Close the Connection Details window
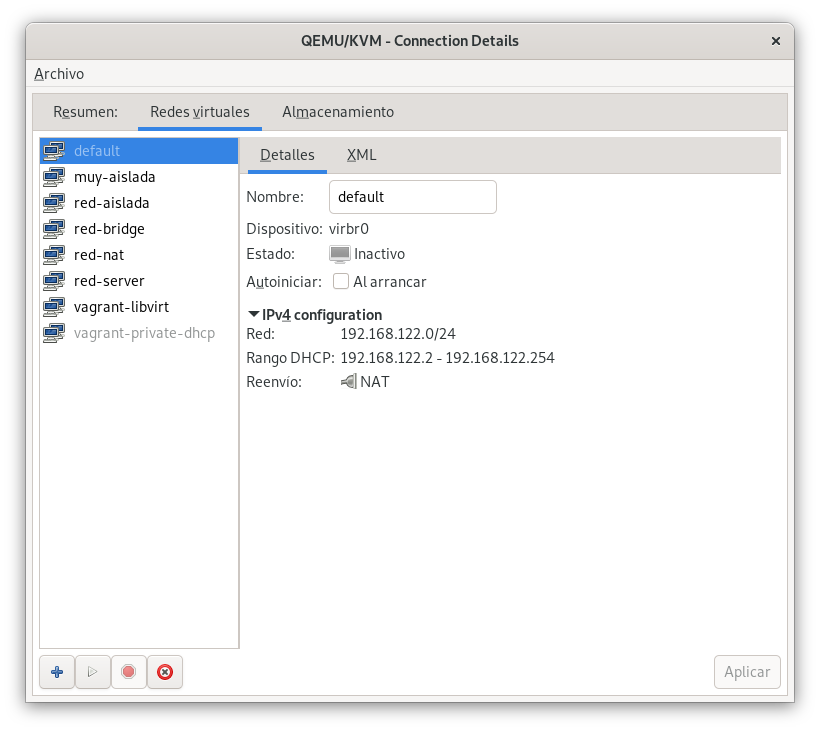This screenshot has width=820, height=731. (x=776, y=41)
